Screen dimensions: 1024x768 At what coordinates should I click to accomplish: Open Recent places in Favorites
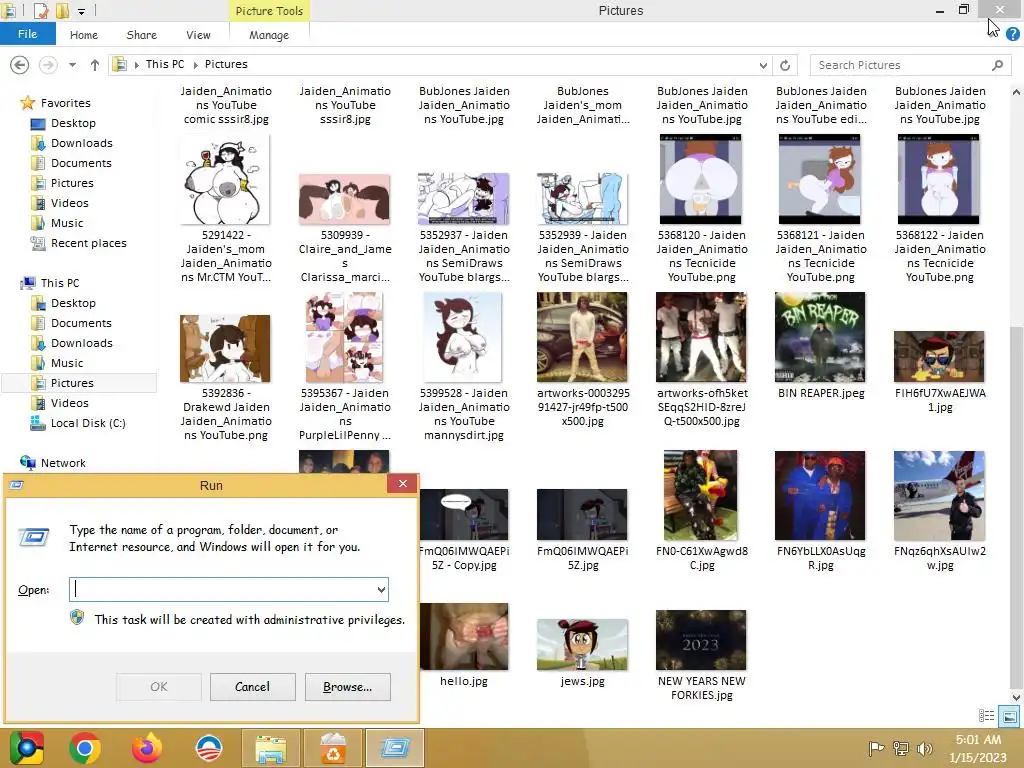coord(88,243)
